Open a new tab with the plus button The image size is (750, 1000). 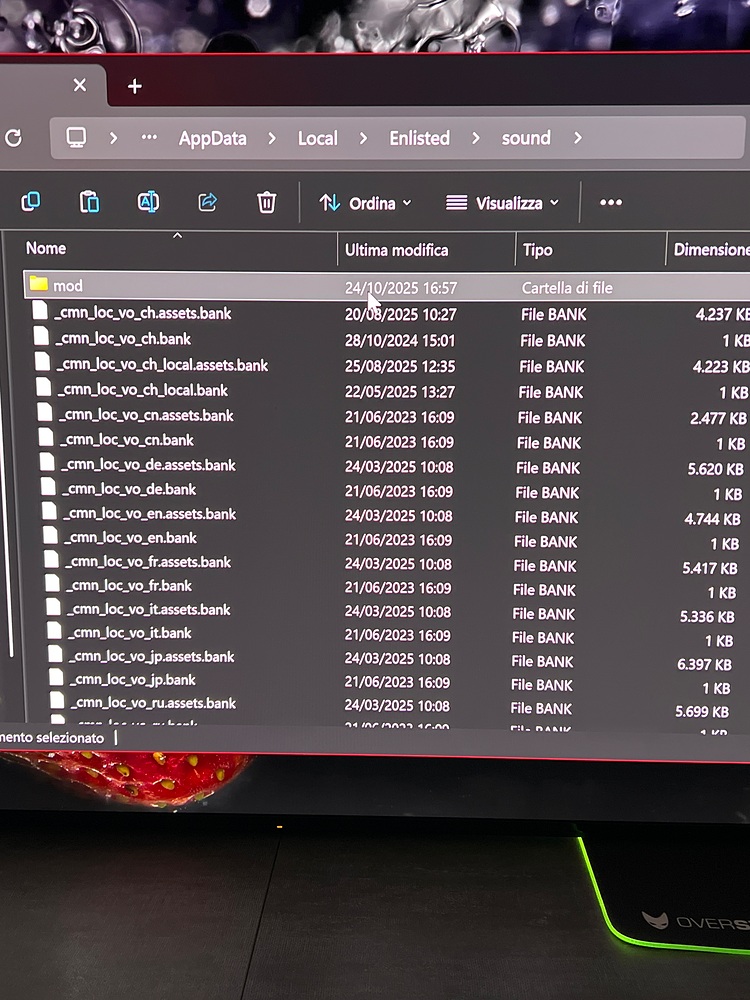(135, 86)
